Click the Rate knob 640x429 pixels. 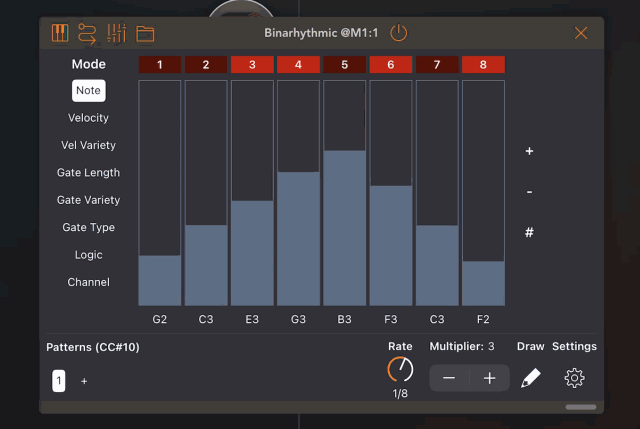[x=400, y=370]
